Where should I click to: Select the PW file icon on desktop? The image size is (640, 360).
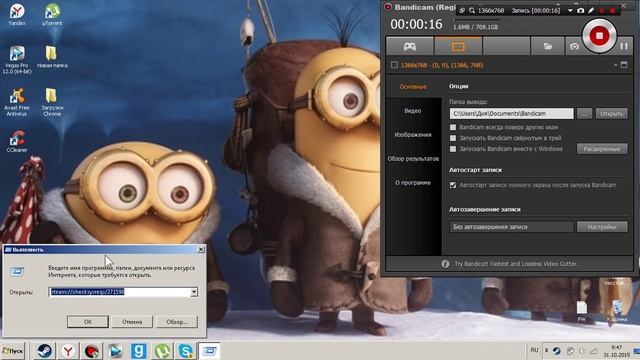tap(582, 311)
